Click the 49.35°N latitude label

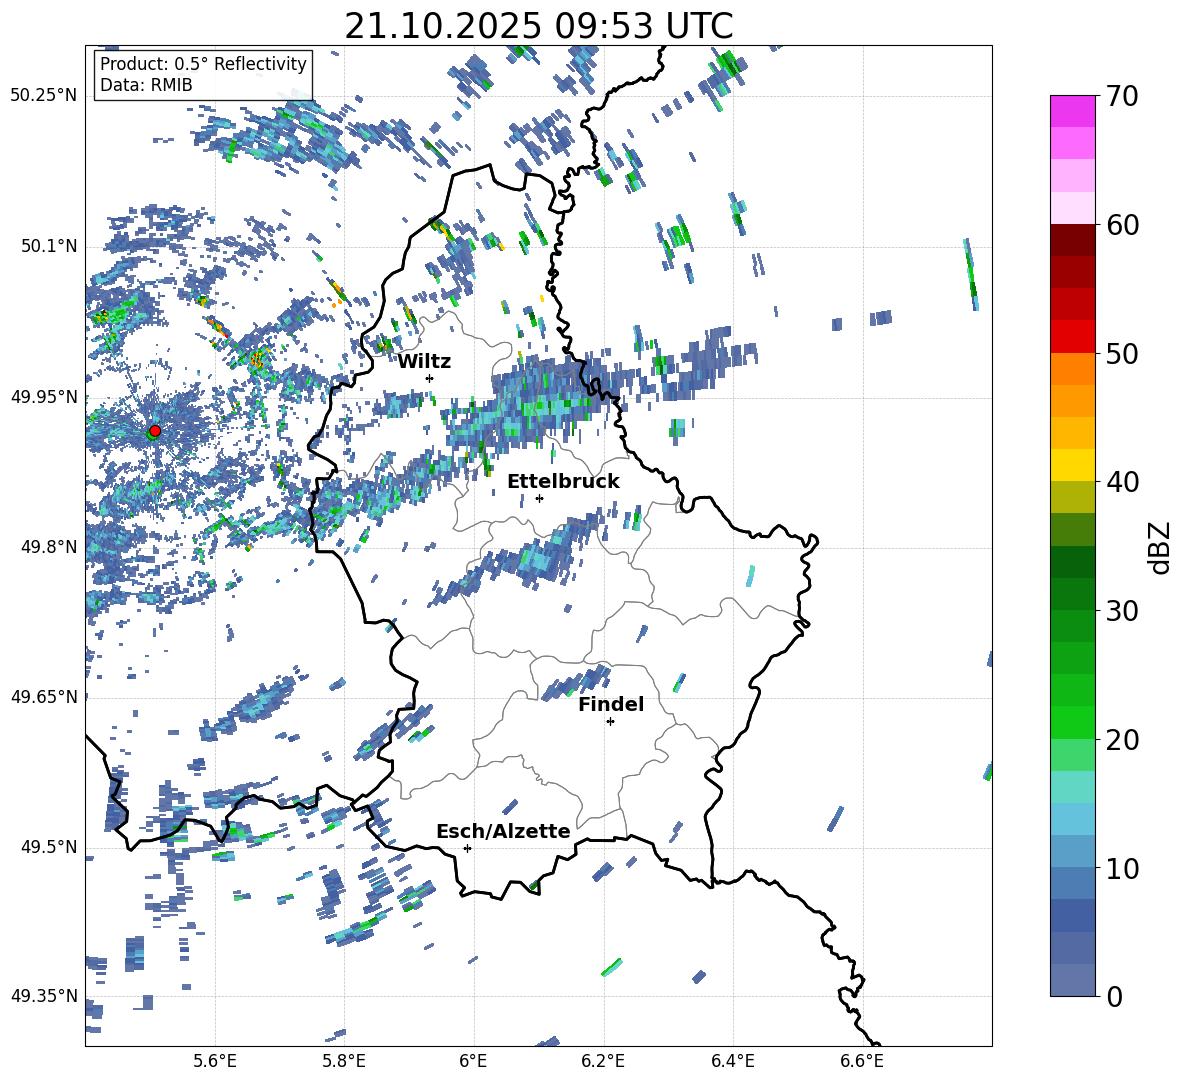pos(44,996)
